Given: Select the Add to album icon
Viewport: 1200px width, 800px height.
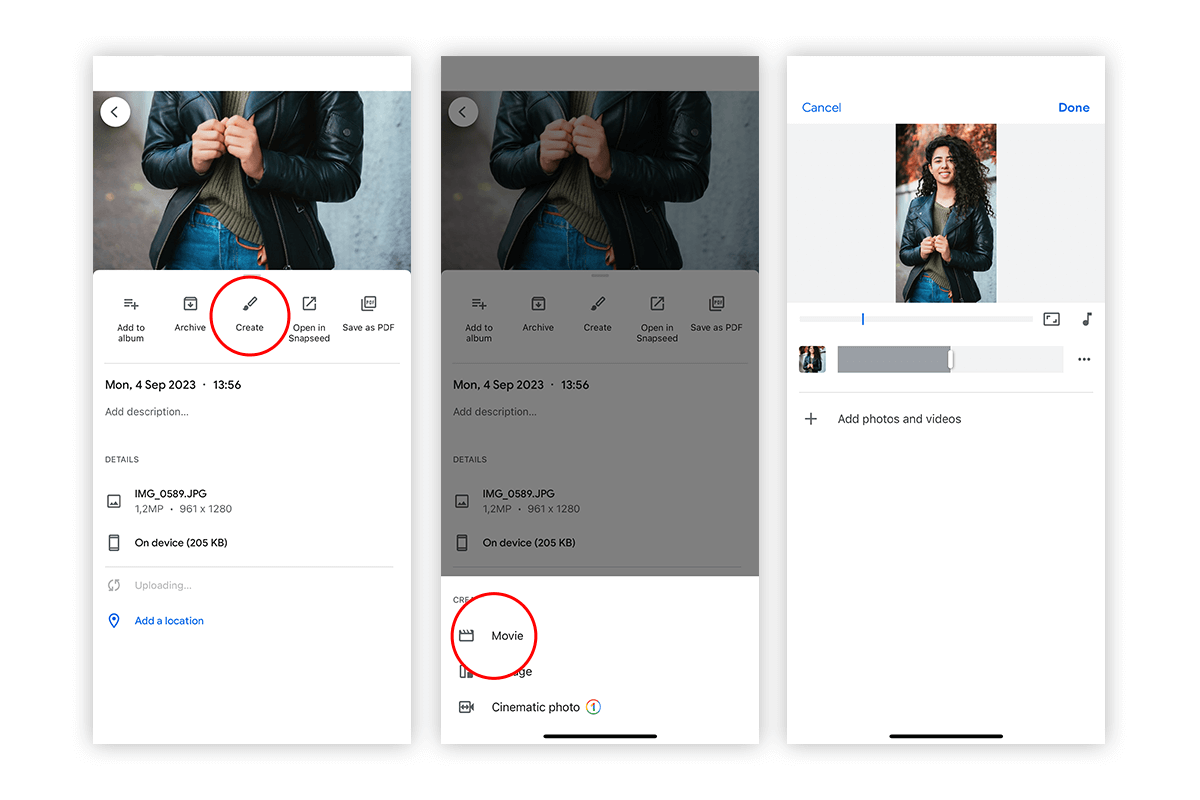Looking at the screenshot, I should [x=131, y=303].
